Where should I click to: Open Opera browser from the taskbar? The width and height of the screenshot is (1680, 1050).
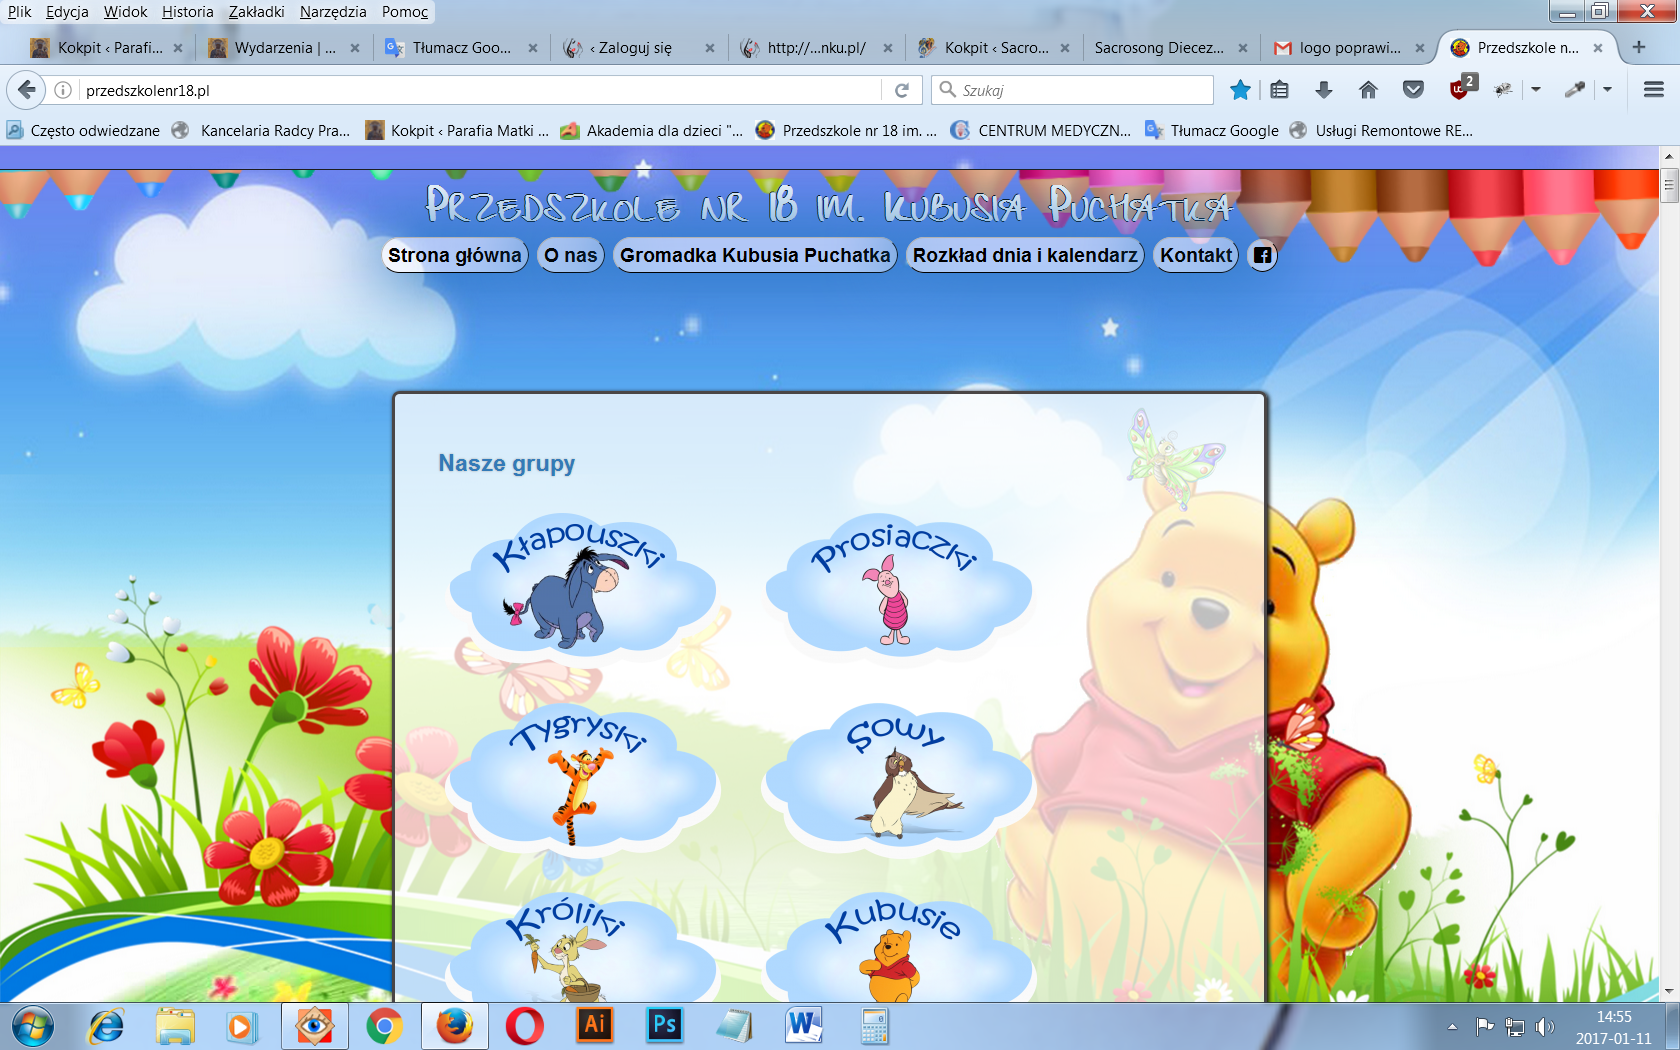click(524, 1027)
